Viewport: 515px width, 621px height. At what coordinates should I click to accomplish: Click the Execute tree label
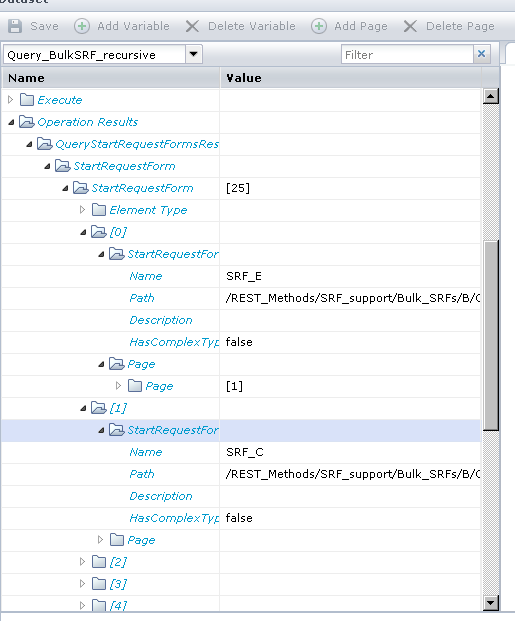tap(60, 100)
